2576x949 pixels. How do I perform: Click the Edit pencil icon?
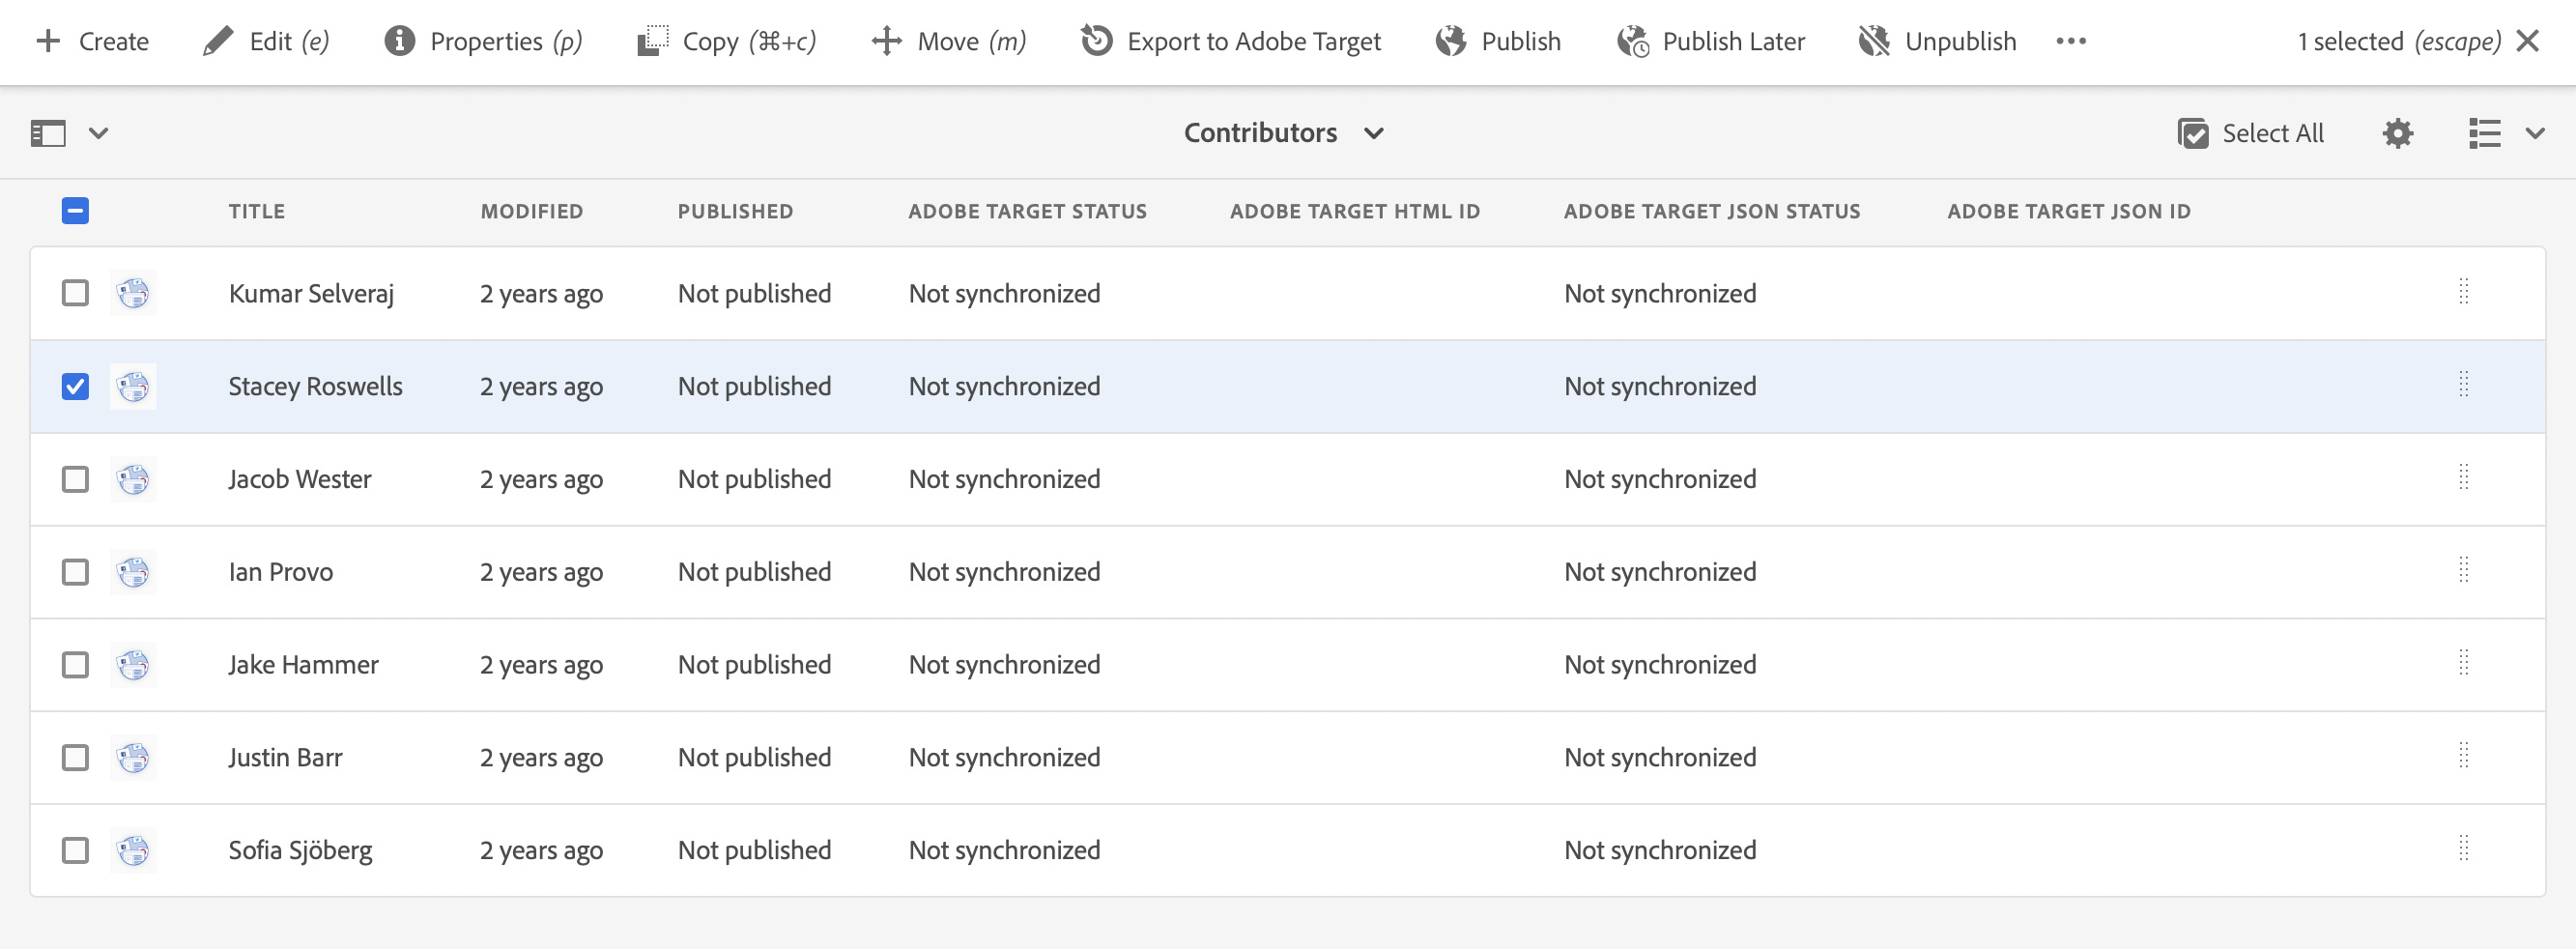tap(217, 41)
